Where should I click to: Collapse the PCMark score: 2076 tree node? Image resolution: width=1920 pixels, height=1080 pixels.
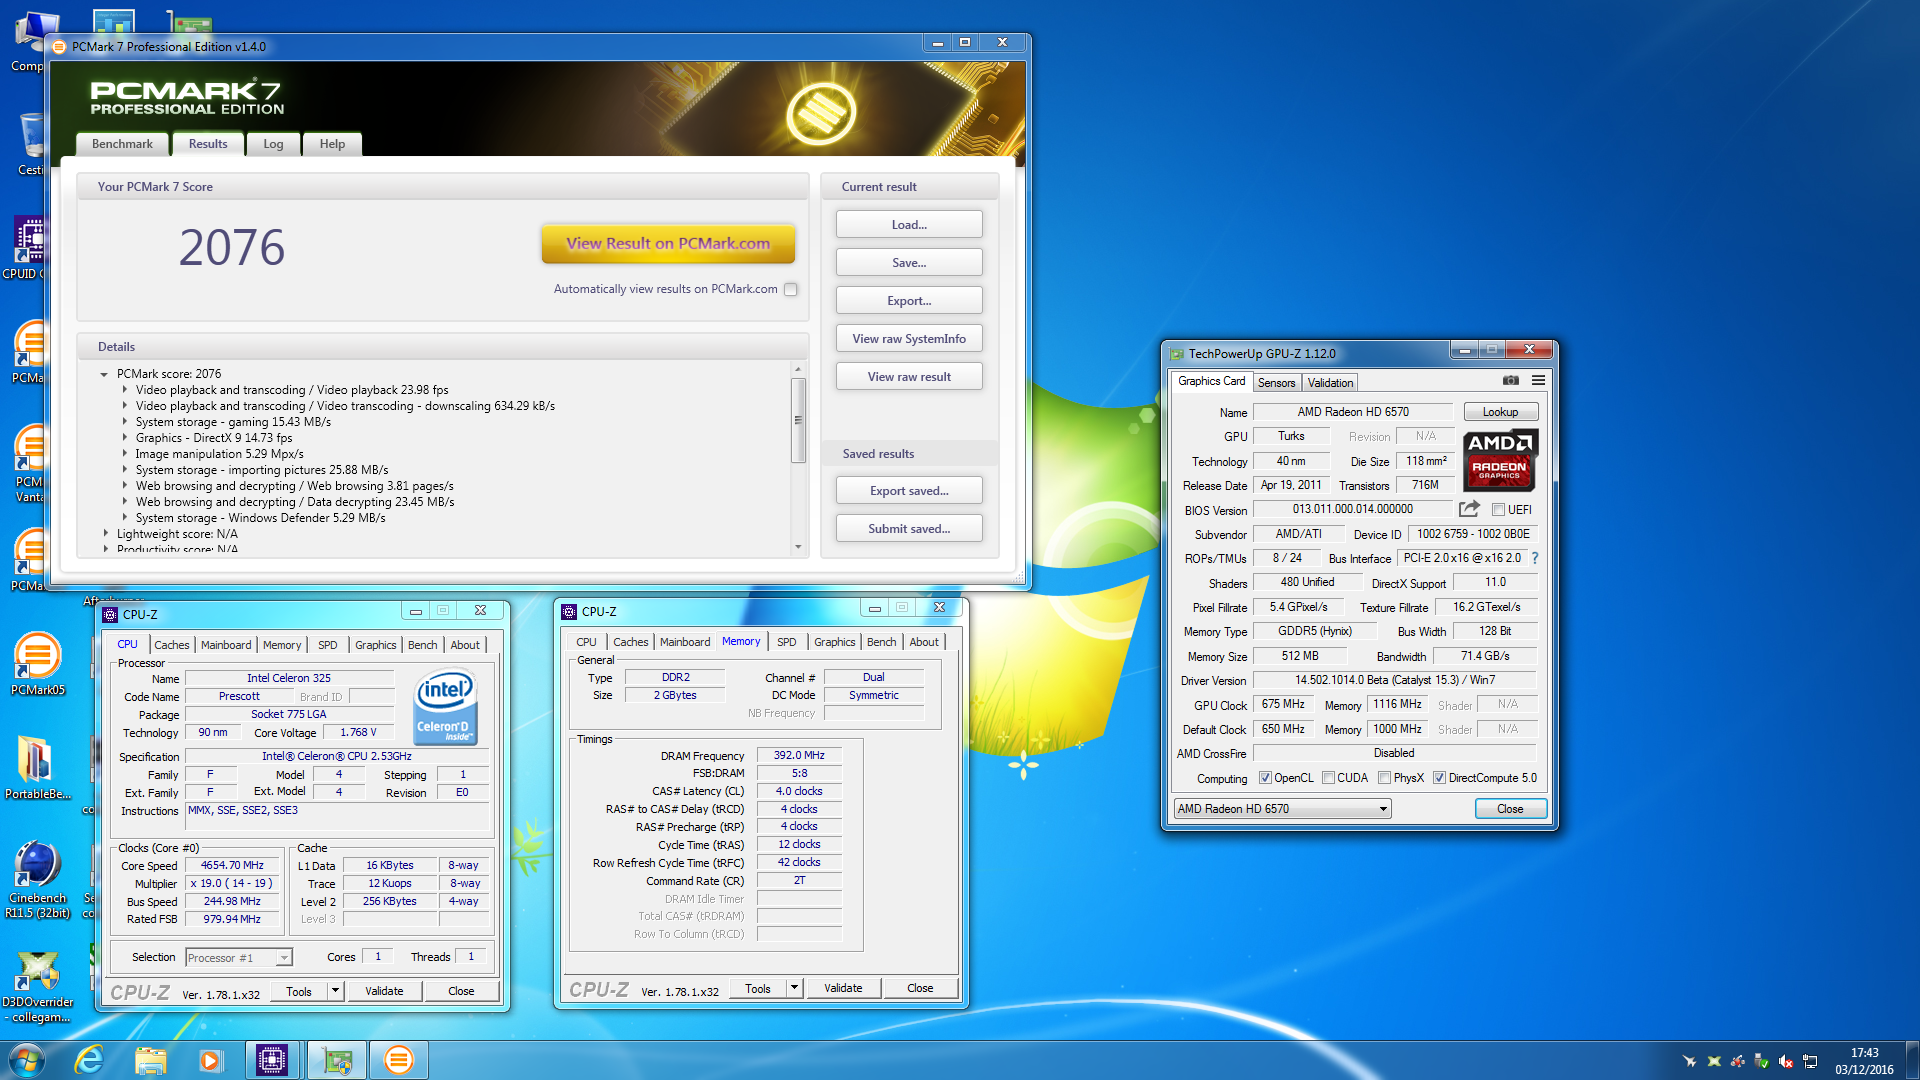point(104,374)
